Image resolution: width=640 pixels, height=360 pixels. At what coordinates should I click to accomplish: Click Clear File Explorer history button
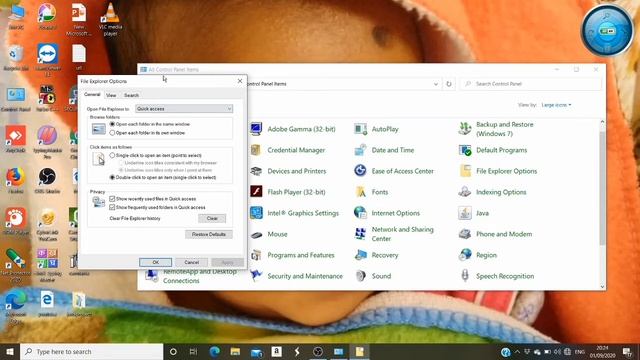click(212, 218)
